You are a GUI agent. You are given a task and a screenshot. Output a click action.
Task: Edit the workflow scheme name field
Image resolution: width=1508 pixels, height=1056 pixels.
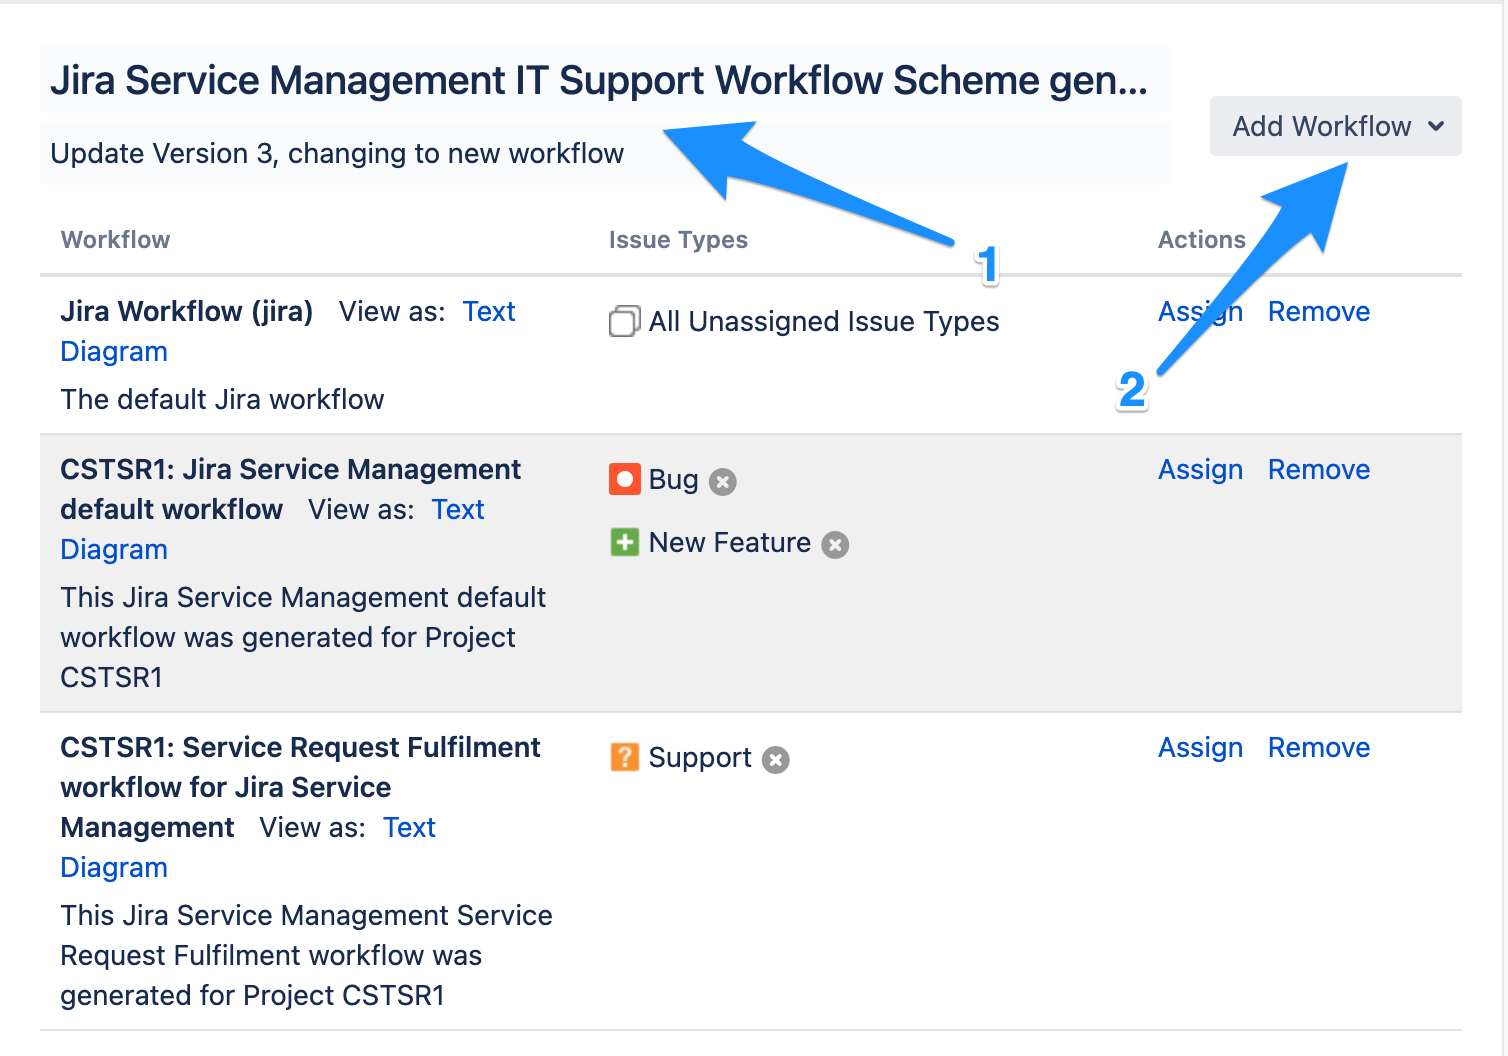[598, 80]
